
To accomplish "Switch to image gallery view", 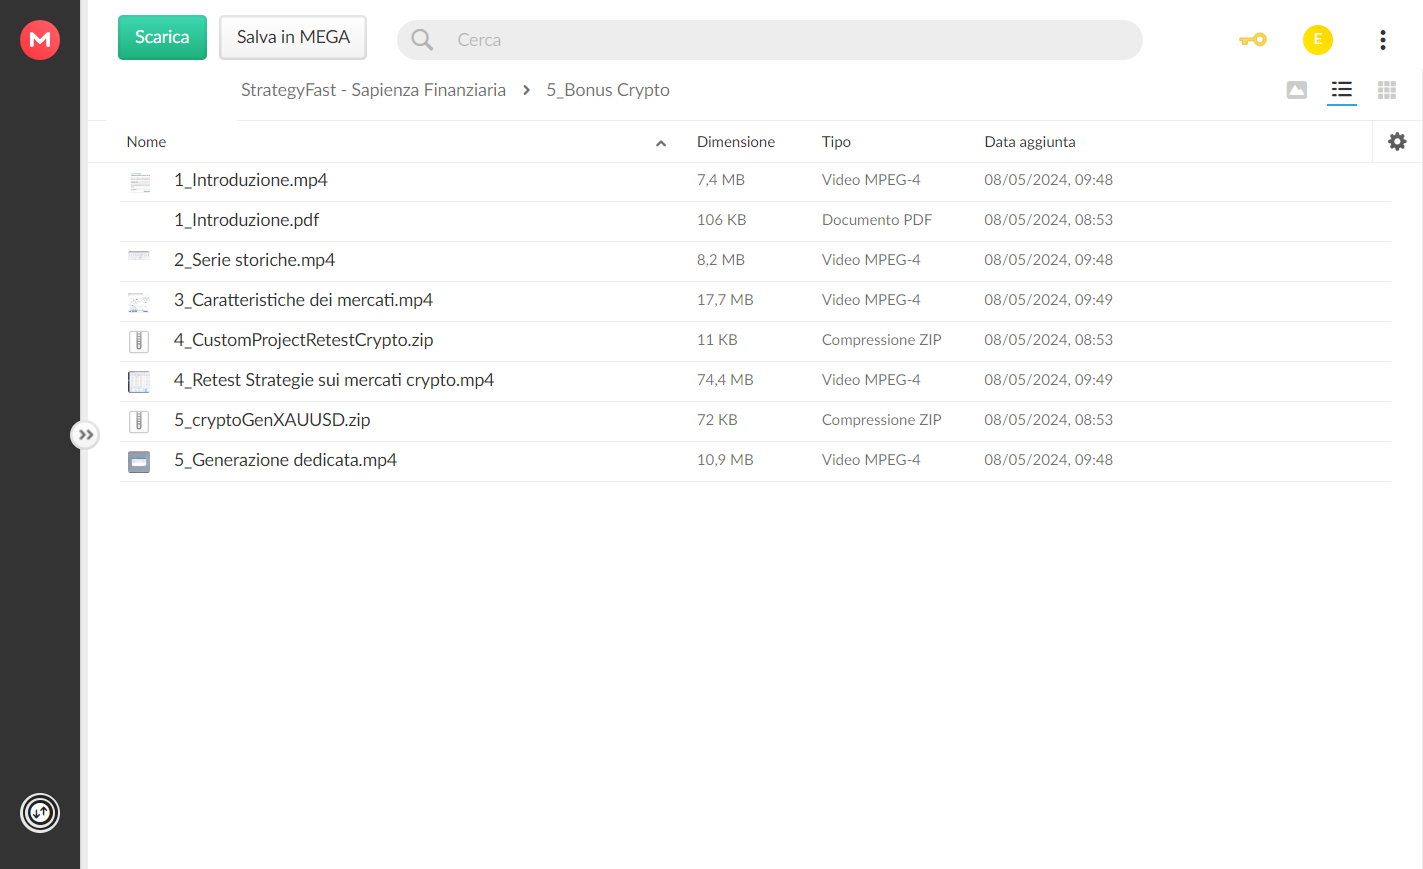I will point(1297,90).
